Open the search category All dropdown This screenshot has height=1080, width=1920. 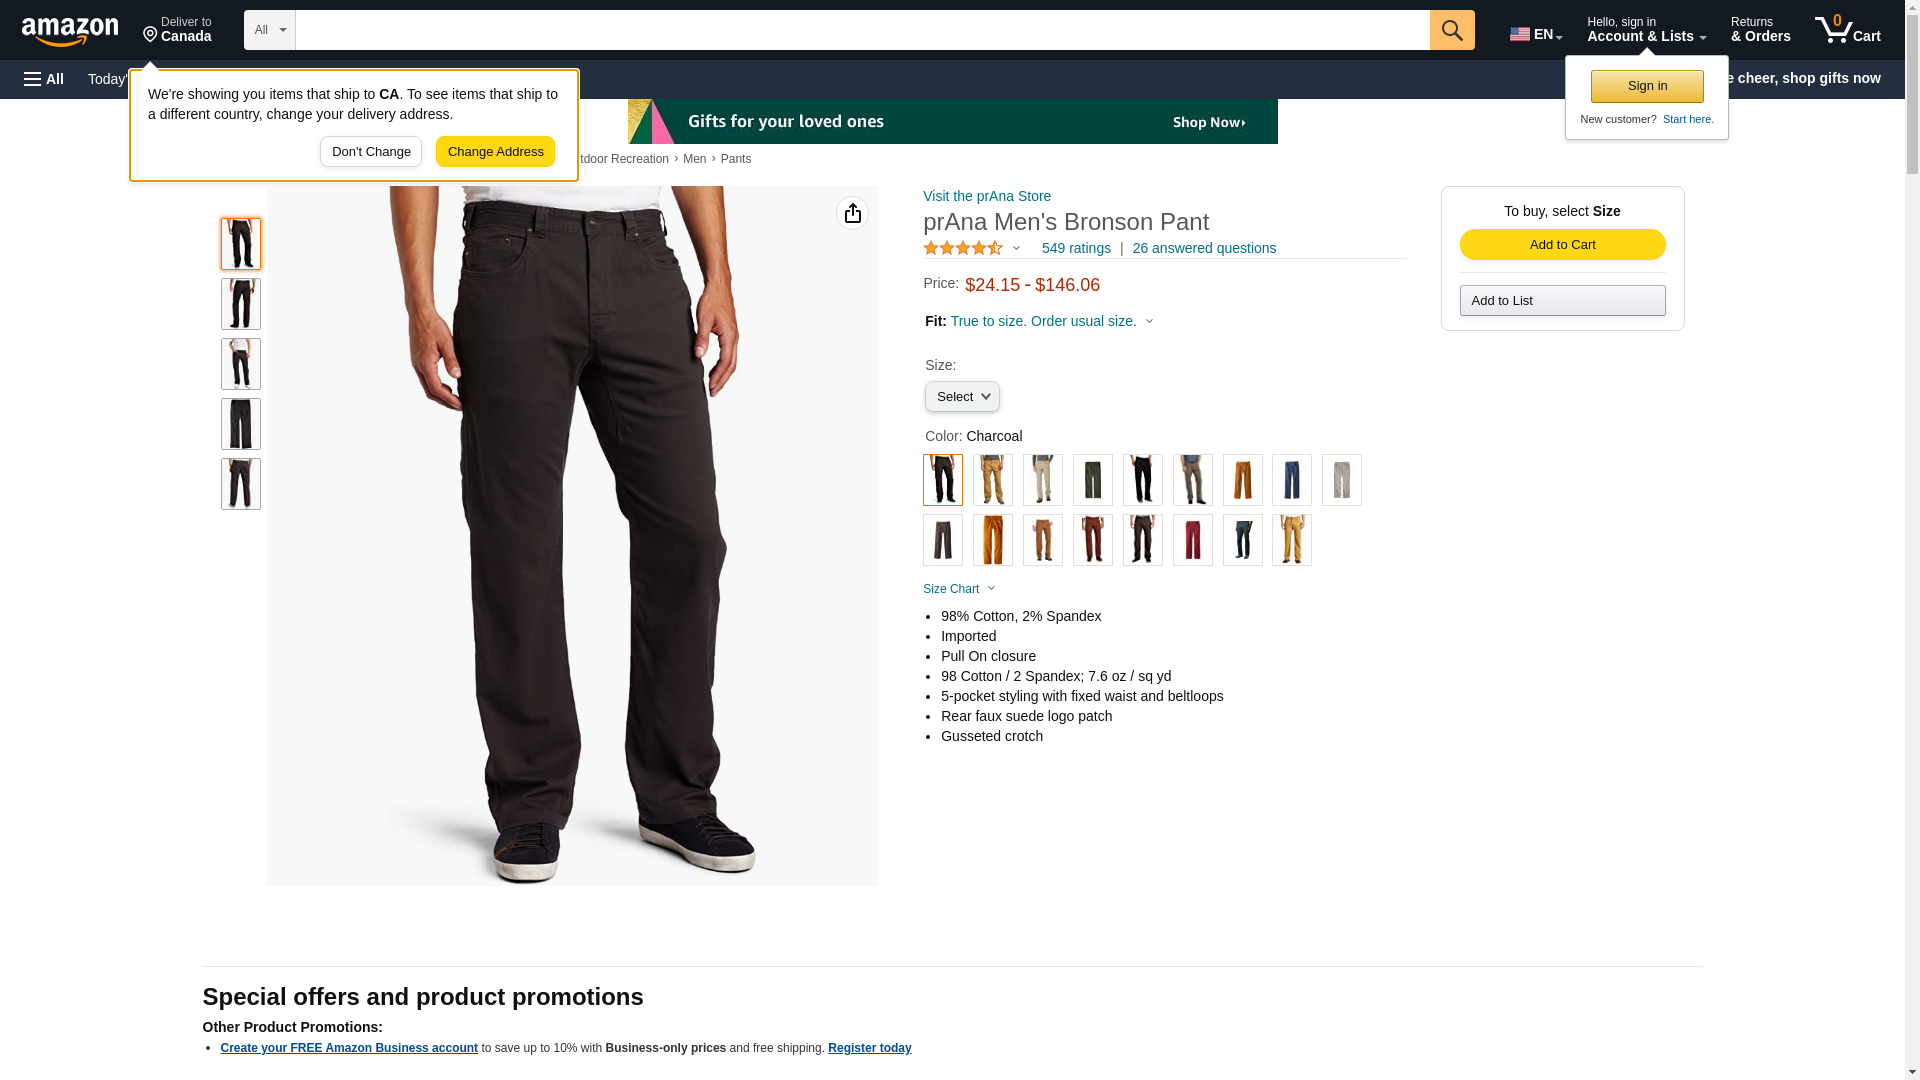(x=270, y=30)
